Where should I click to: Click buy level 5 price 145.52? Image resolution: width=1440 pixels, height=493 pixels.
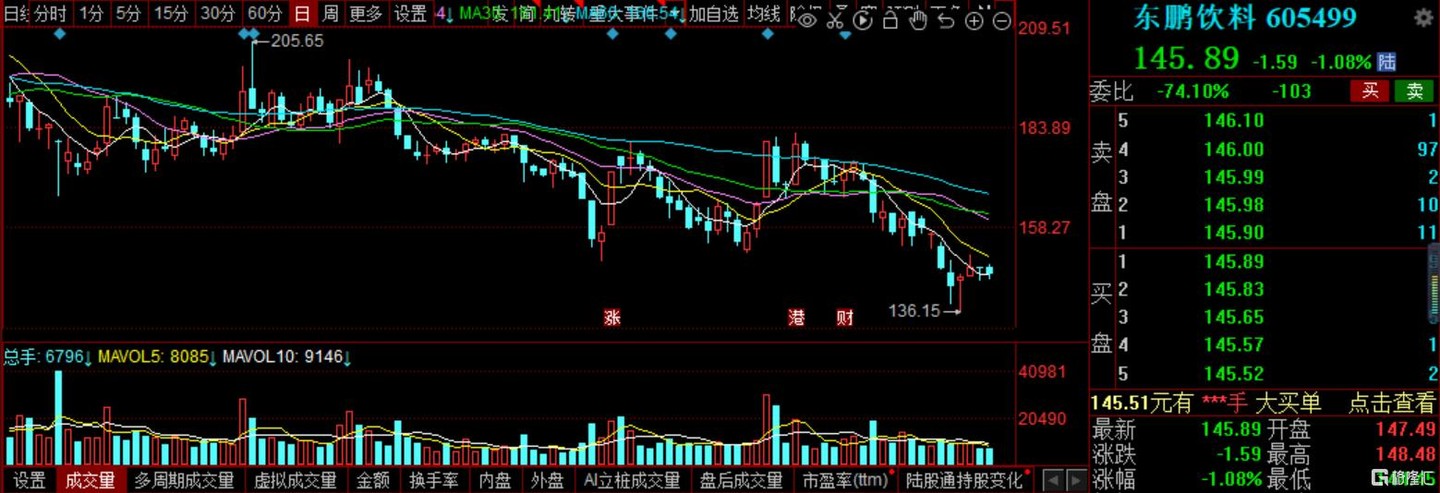(1234, 373)
